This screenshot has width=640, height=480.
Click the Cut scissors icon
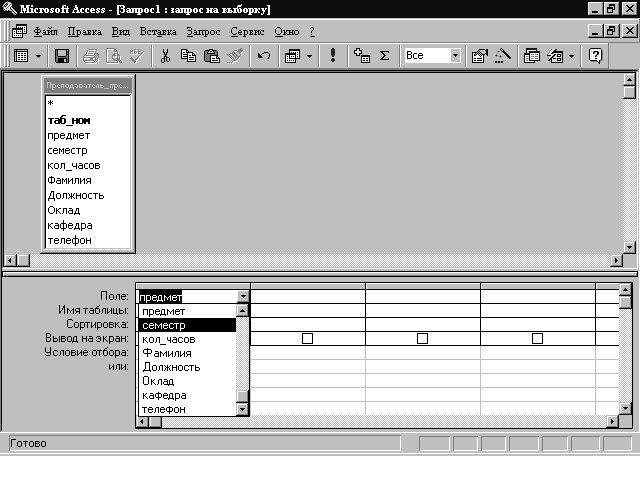coord(165,56)
